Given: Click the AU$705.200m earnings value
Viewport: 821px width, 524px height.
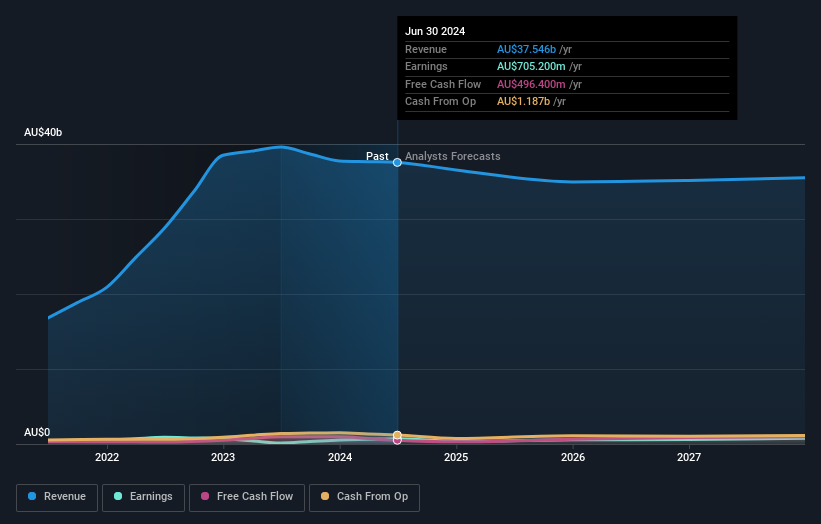Looking at the screenshot, I should 531,66.
